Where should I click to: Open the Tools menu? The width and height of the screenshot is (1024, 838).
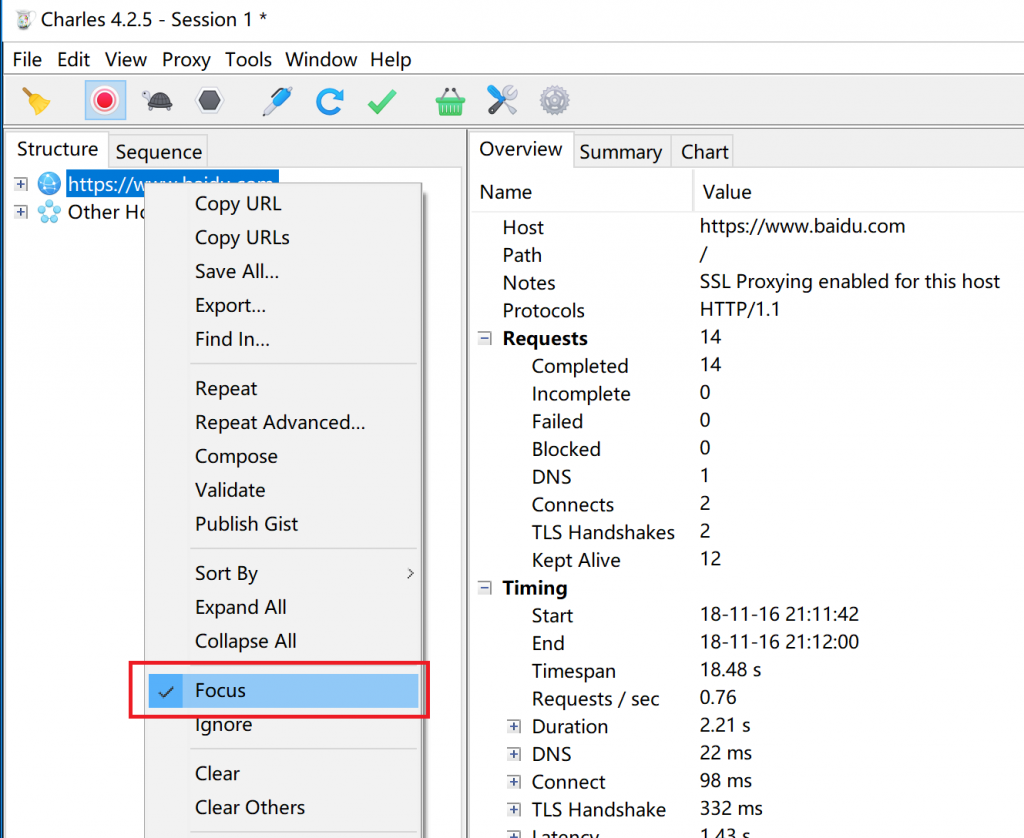click(248, 59)
